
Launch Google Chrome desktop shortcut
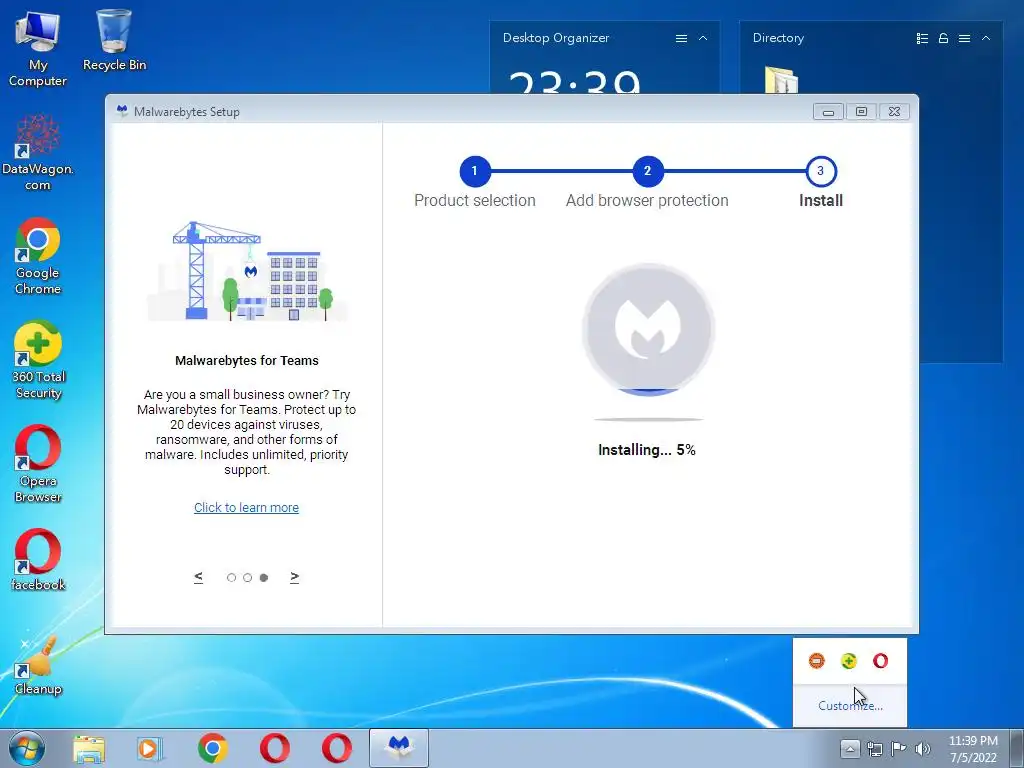pyautogui.click(x=37, y=256)
